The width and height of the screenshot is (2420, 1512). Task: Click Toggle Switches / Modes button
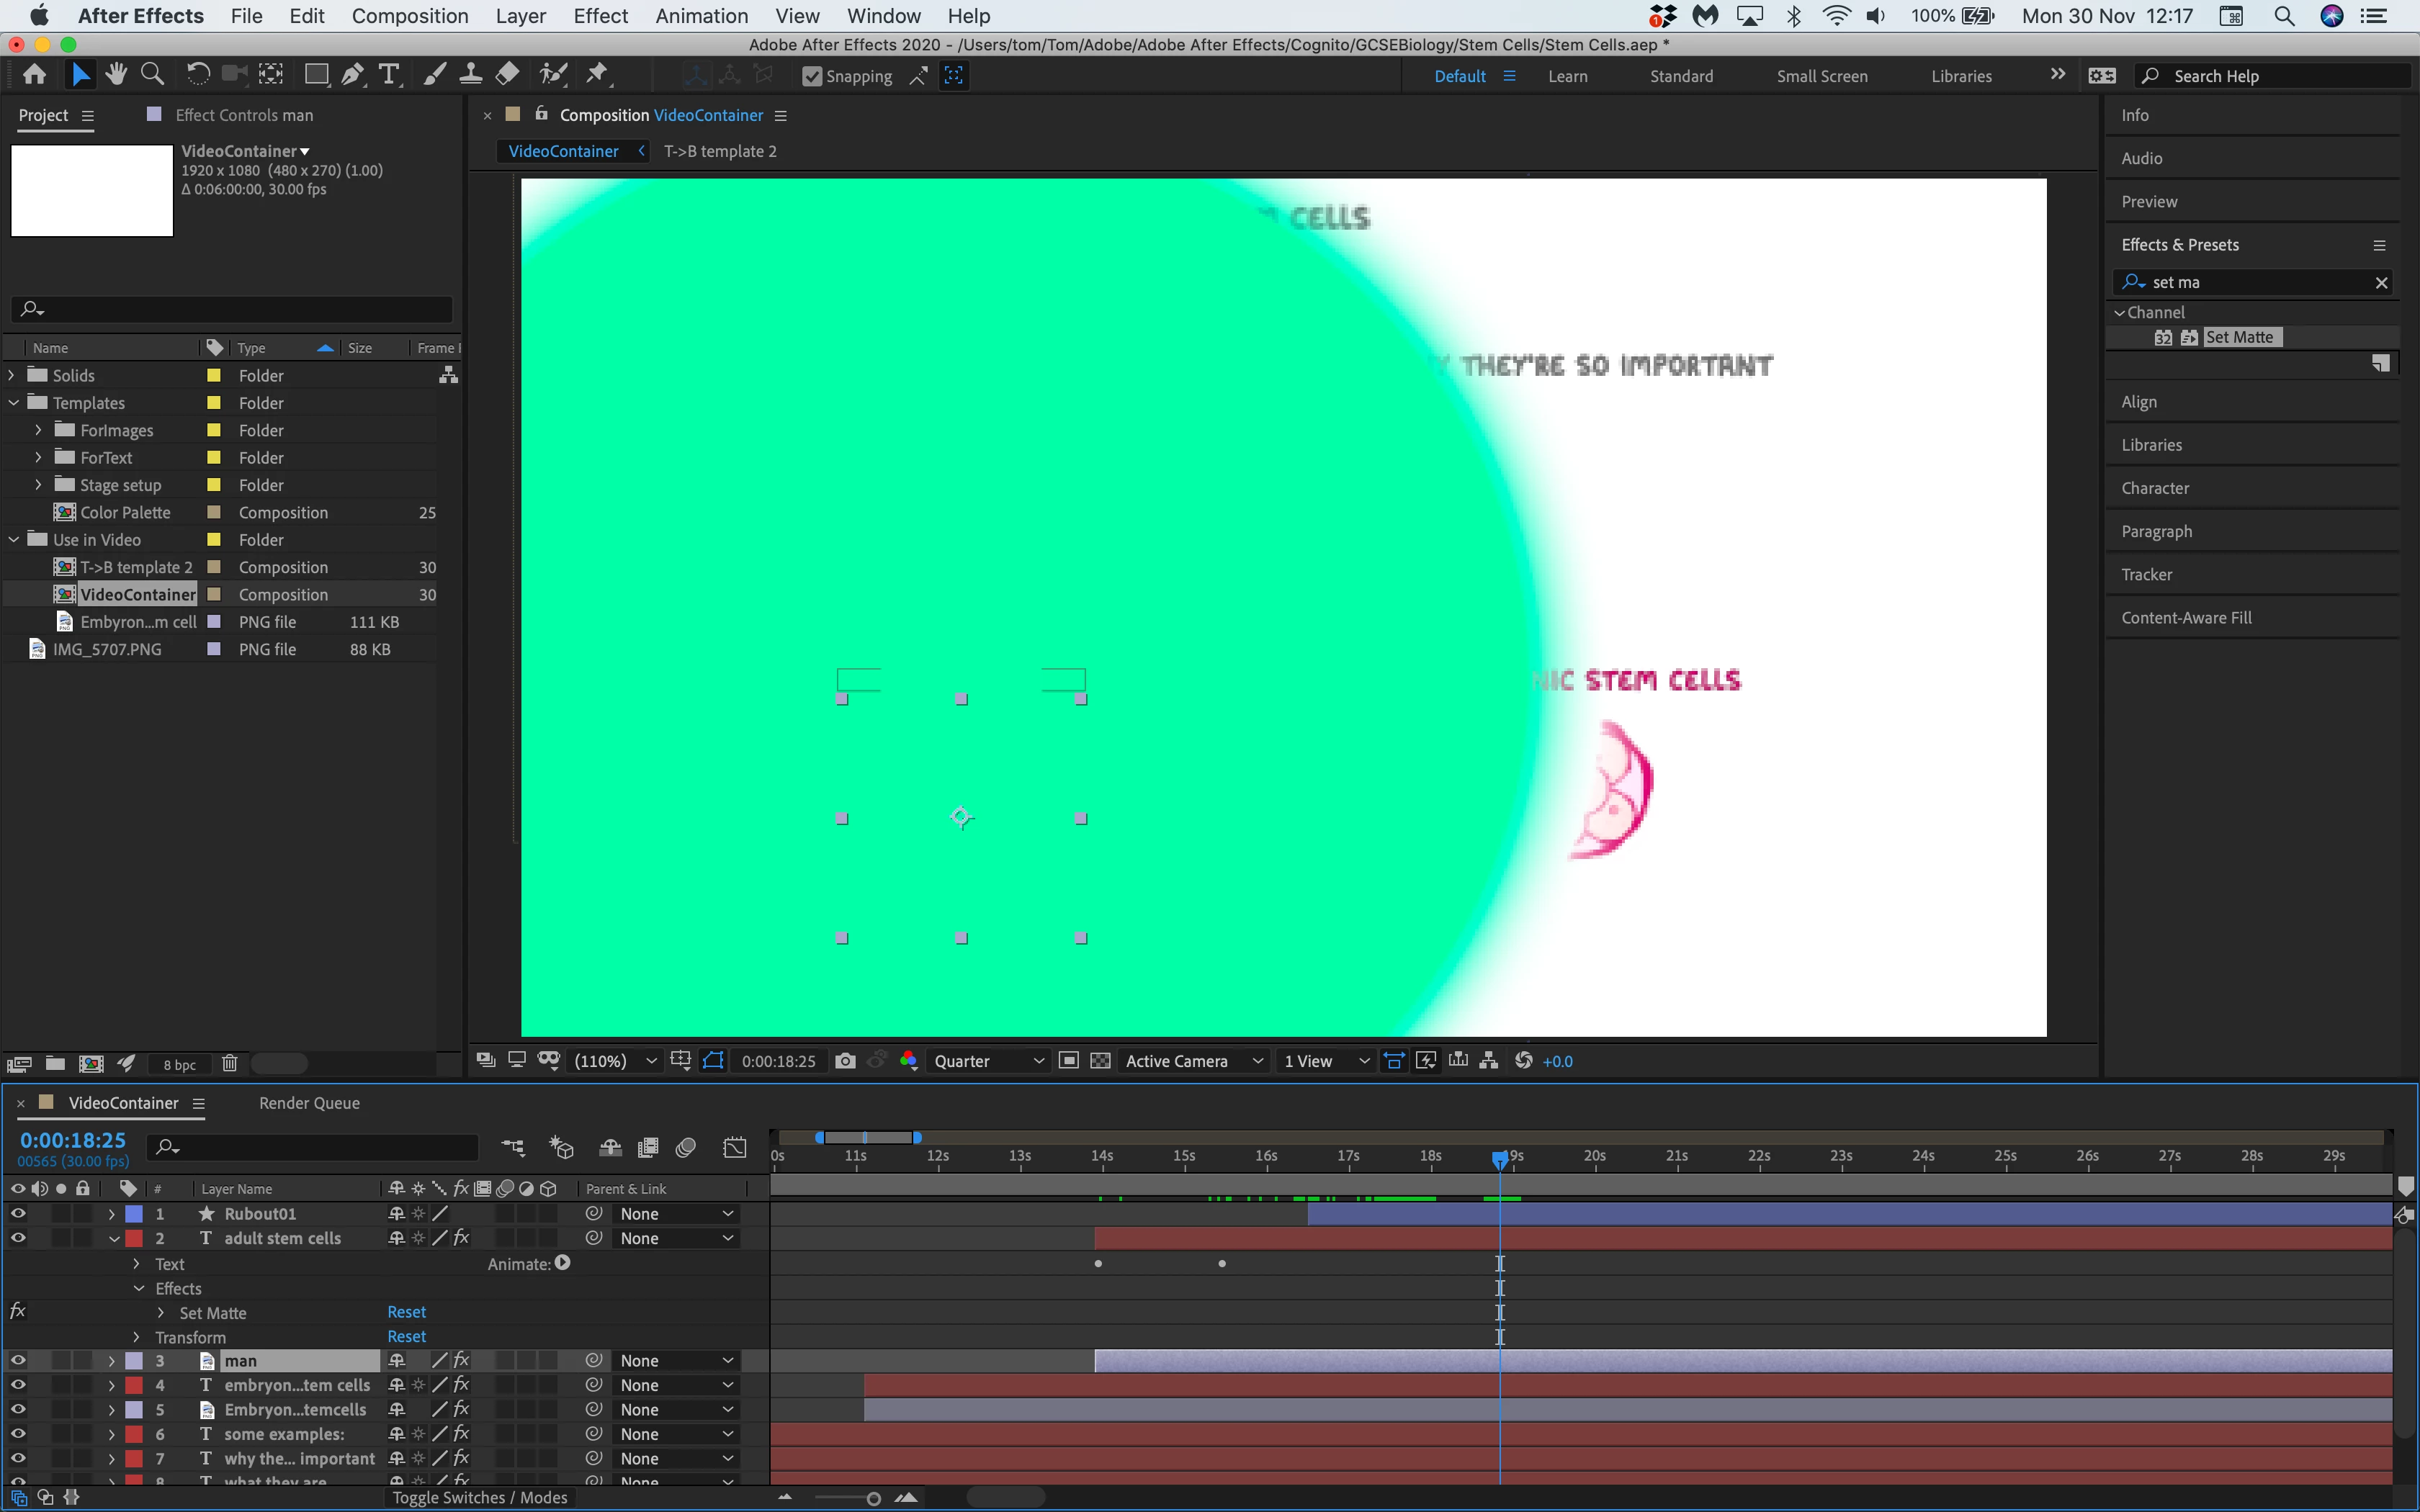tap(479, 1497)
